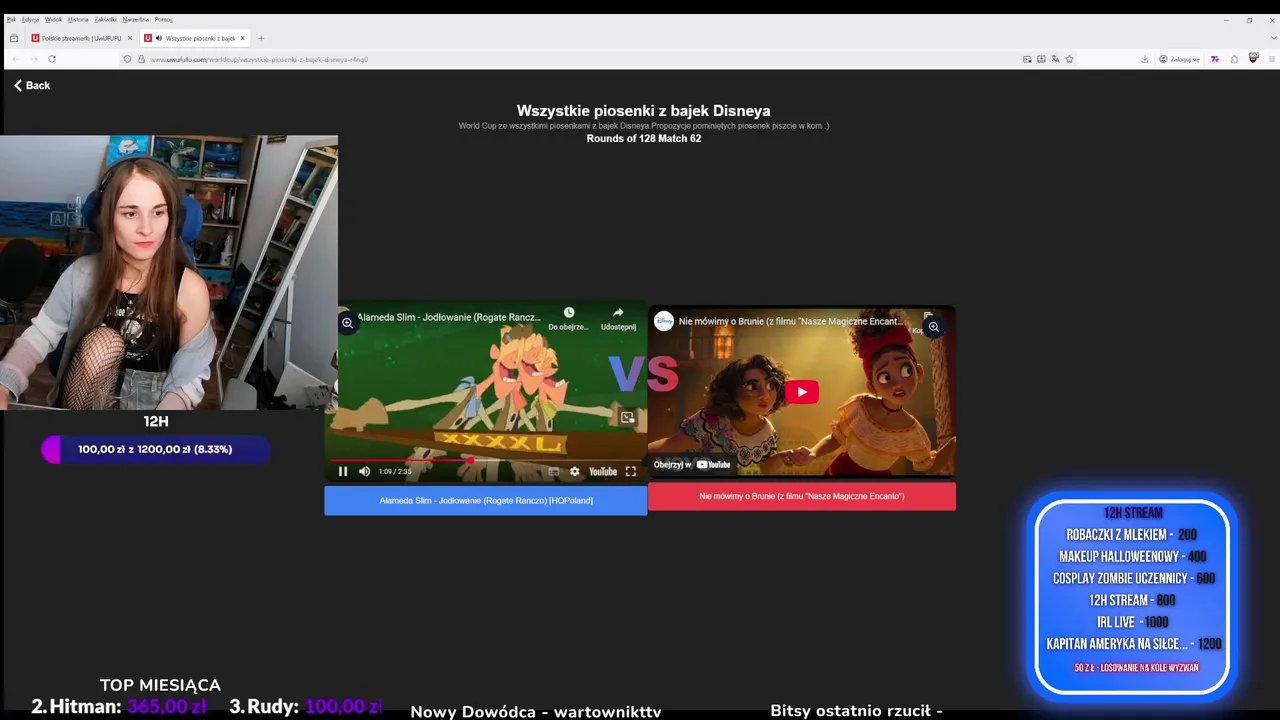Click the tracking protection shield icon
The width and height of the screenshot is (1280, 720).
127,59
